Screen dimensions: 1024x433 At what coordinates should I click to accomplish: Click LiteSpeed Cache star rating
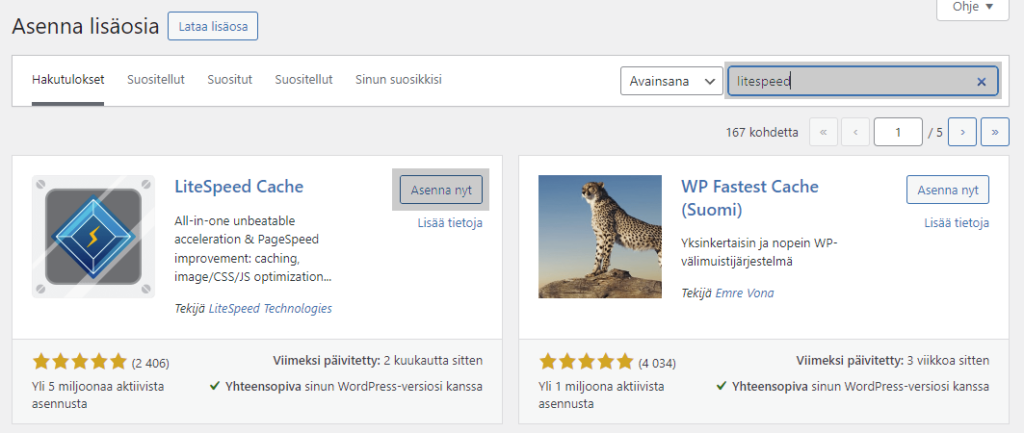79,362
